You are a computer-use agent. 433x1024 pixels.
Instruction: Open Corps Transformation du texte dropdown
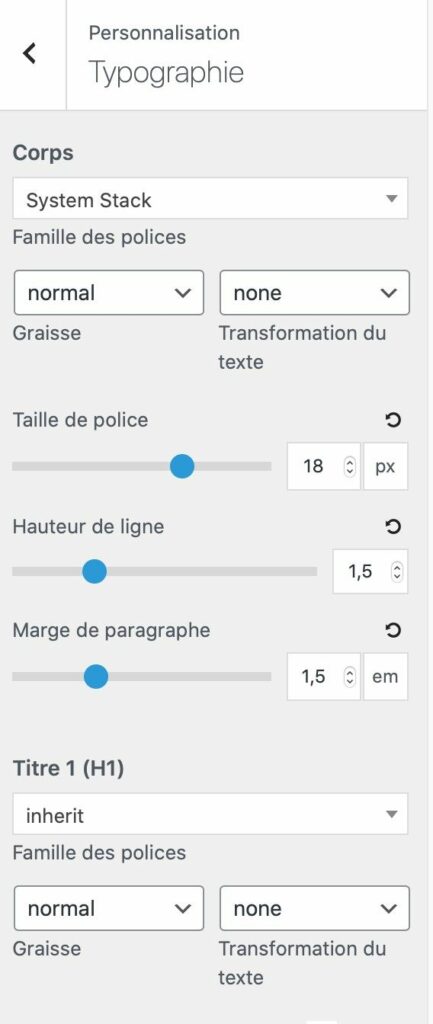click(x=315, y=293)
